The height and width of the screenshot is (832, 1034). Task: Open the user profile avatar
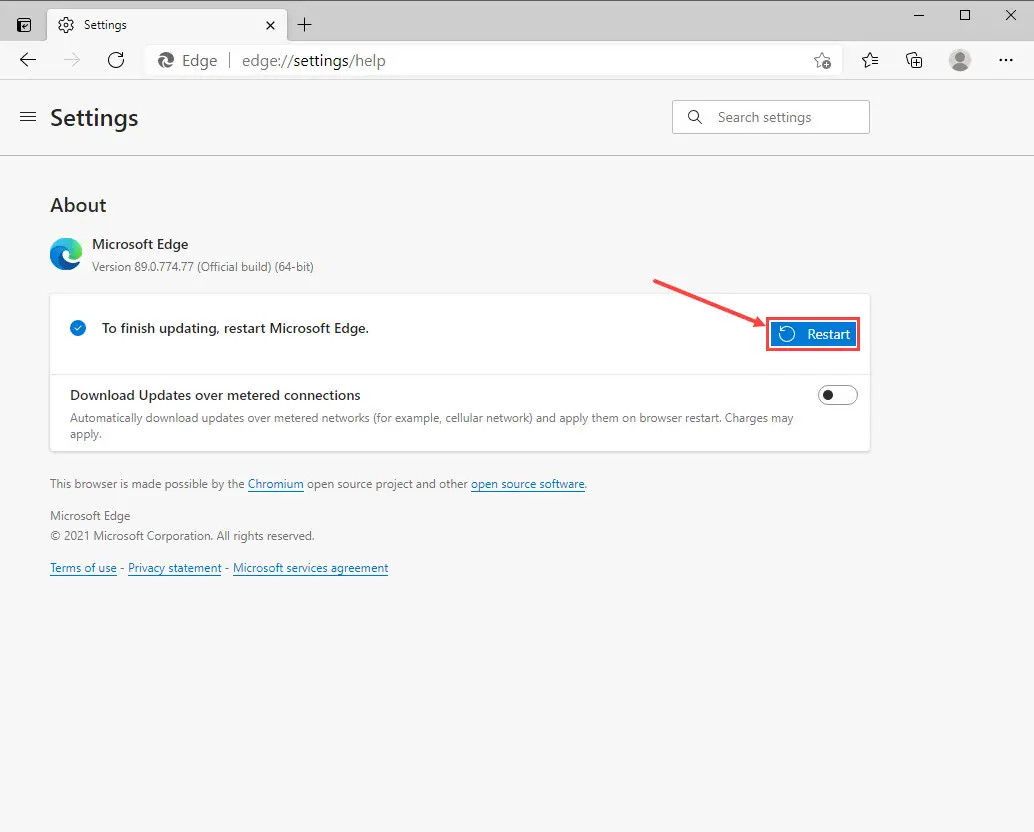pyautogui.click(x=959, y=61)
